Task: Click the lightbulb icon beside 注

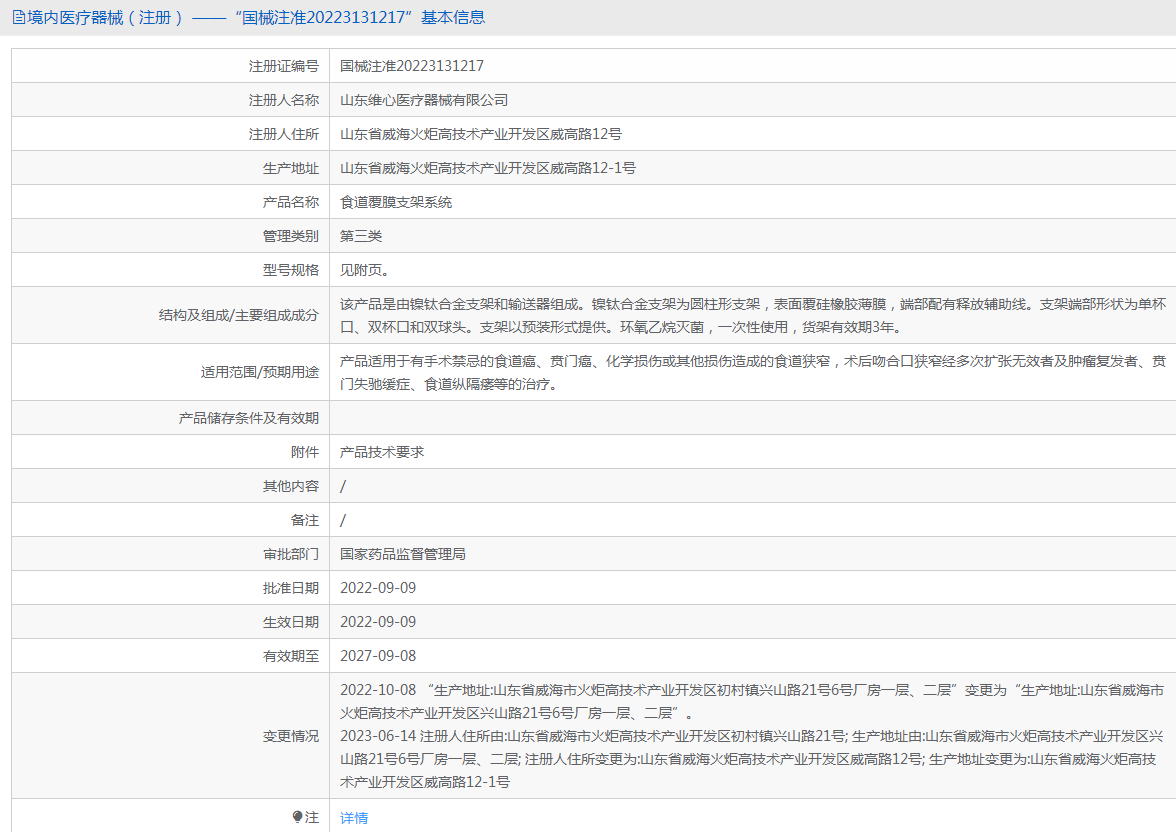Action: click(x=297, y=817)
